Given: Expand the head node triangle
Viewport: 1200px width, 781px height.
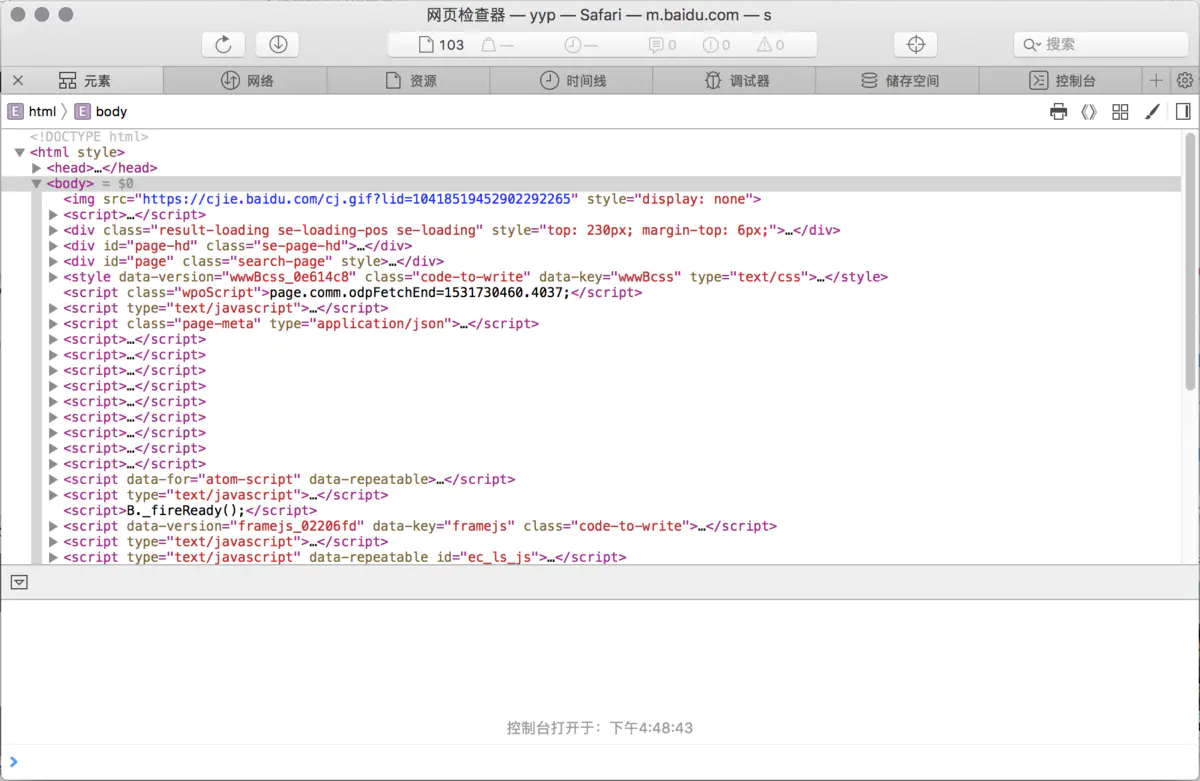Looking at the screenshot, I should coord(37,168).
